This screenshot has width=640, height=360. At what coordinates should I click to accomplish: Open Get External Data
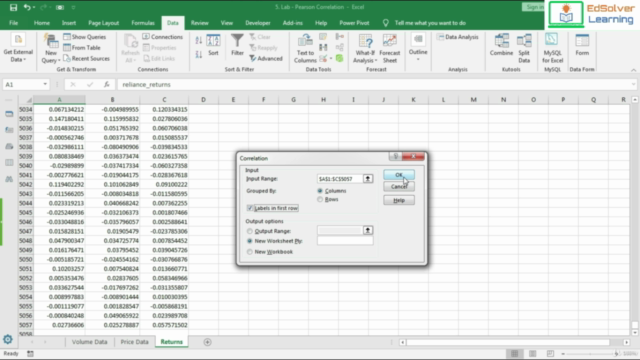18,48
